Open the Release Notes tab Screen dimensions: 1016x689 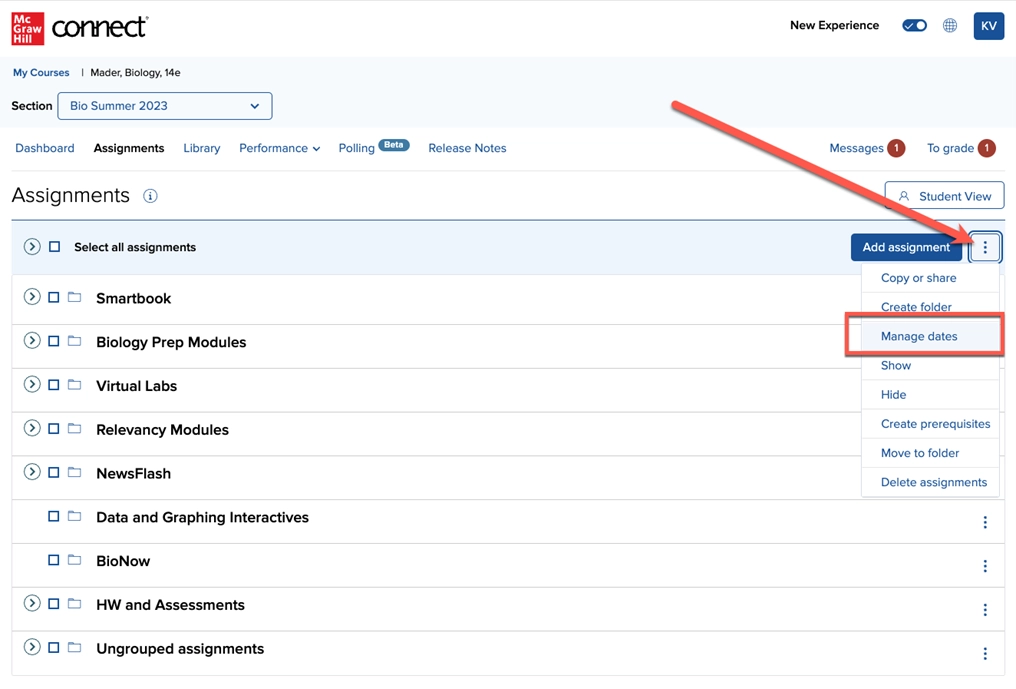tap(467, 148)
